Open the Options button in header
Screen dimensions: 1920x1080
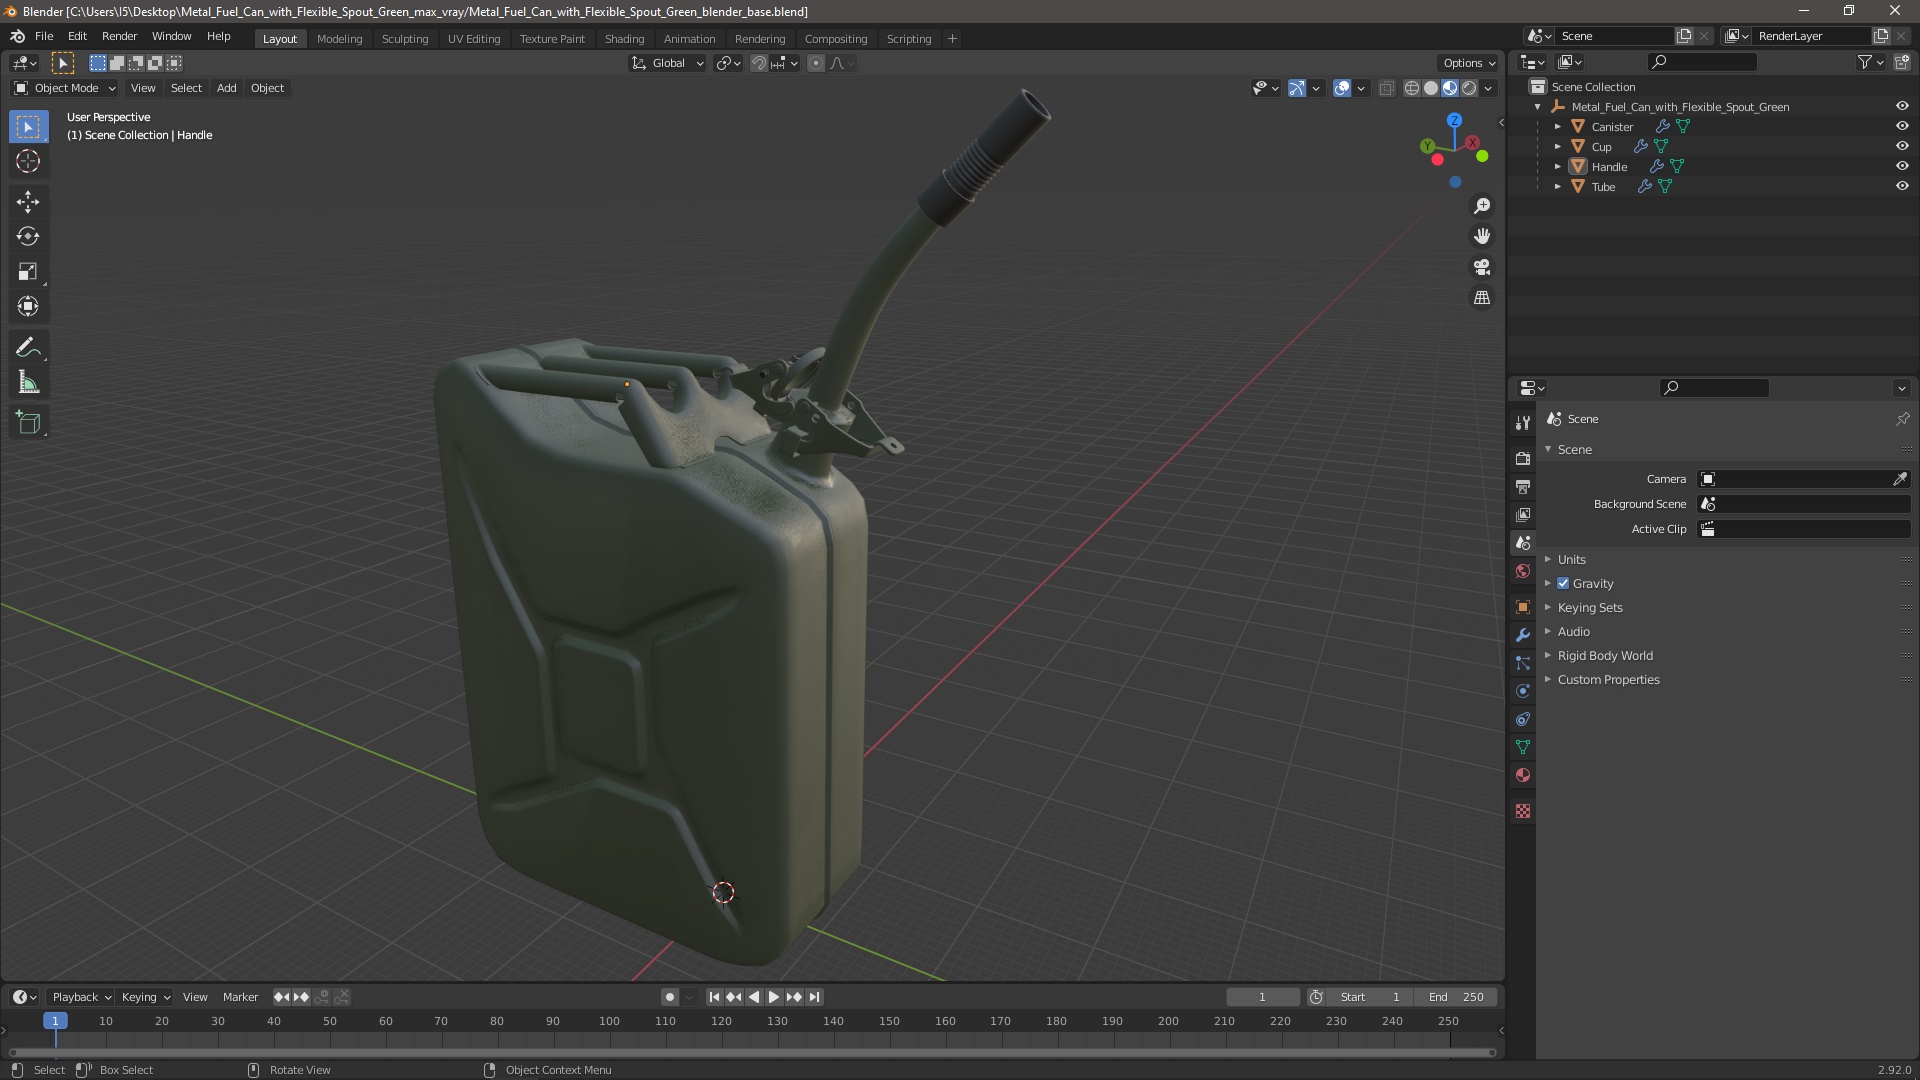(x=1469, y=63)
